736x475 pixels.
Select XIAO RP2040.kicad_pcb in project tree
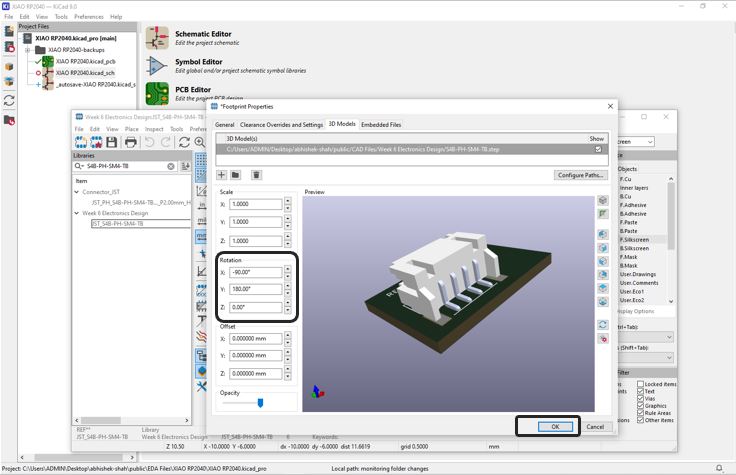[85, 61]
